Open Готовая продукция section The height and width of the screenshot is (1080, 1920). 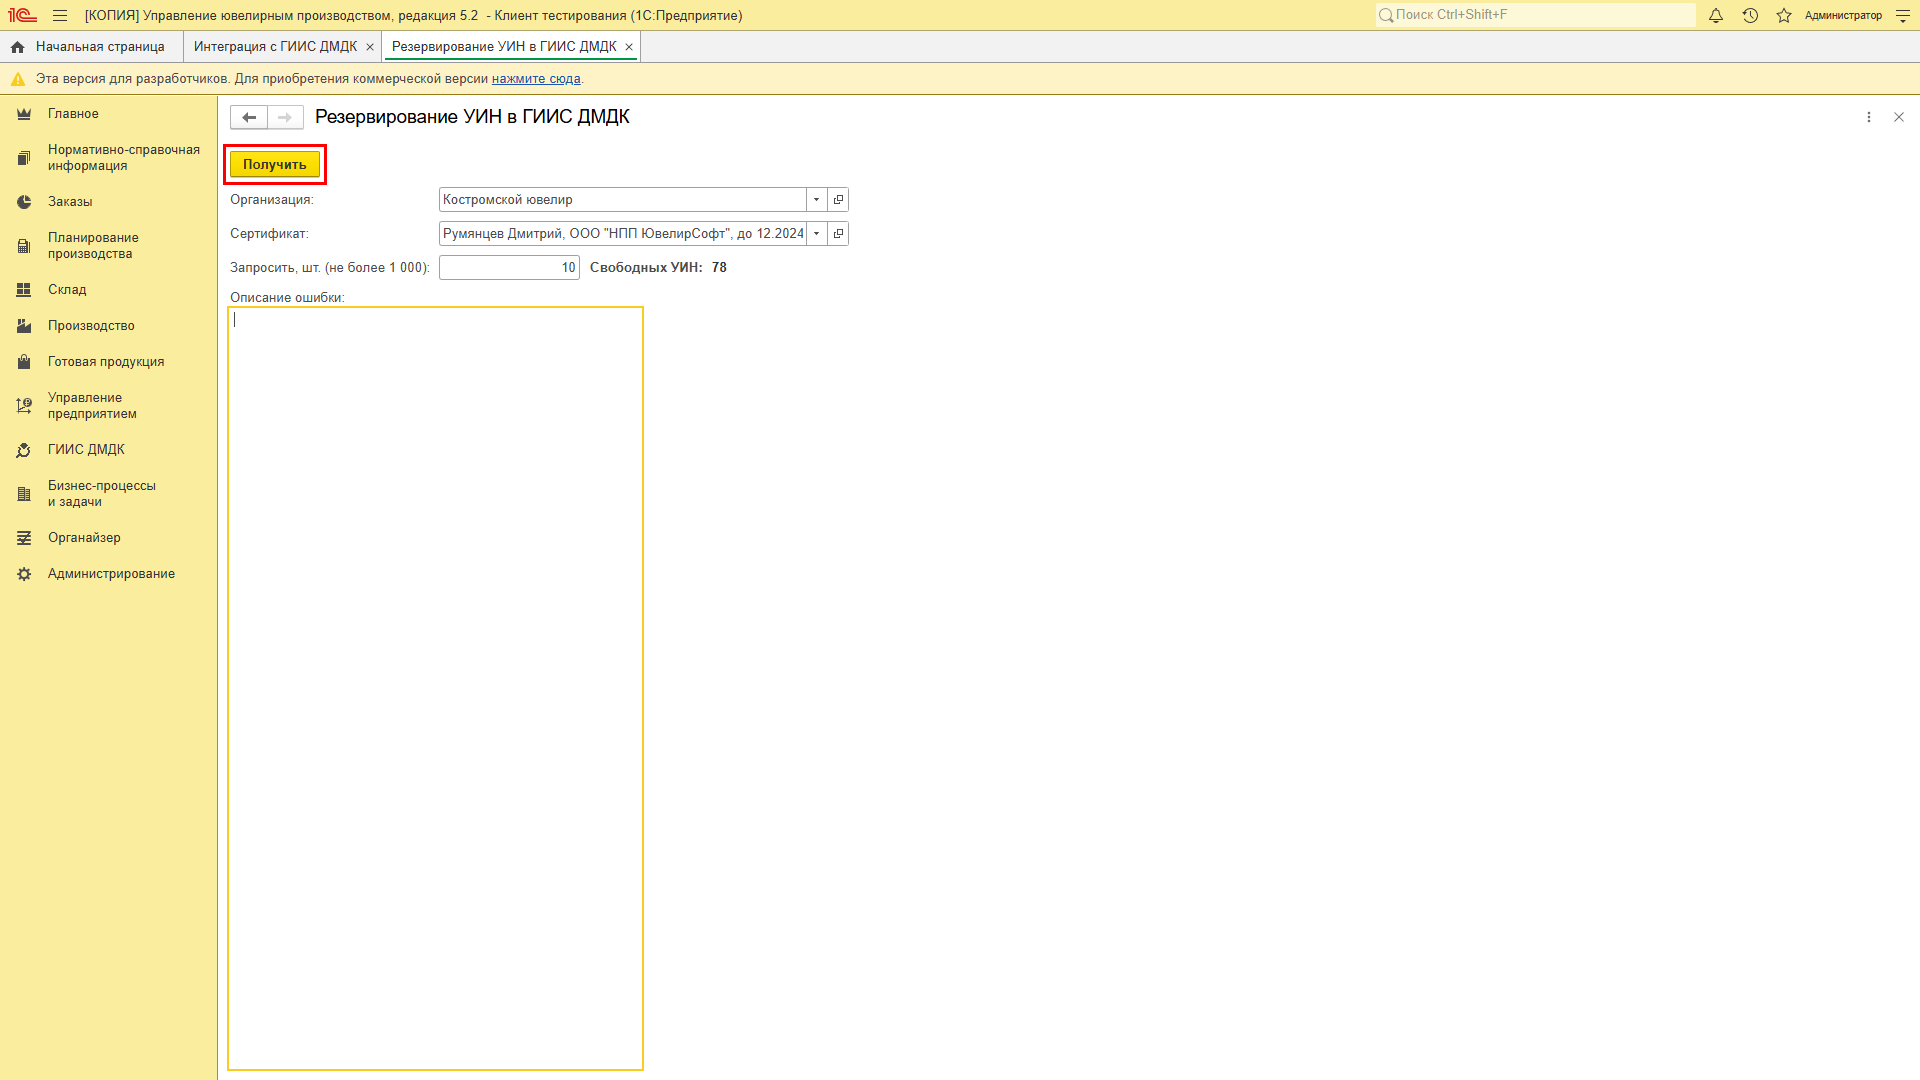[108, 362]
